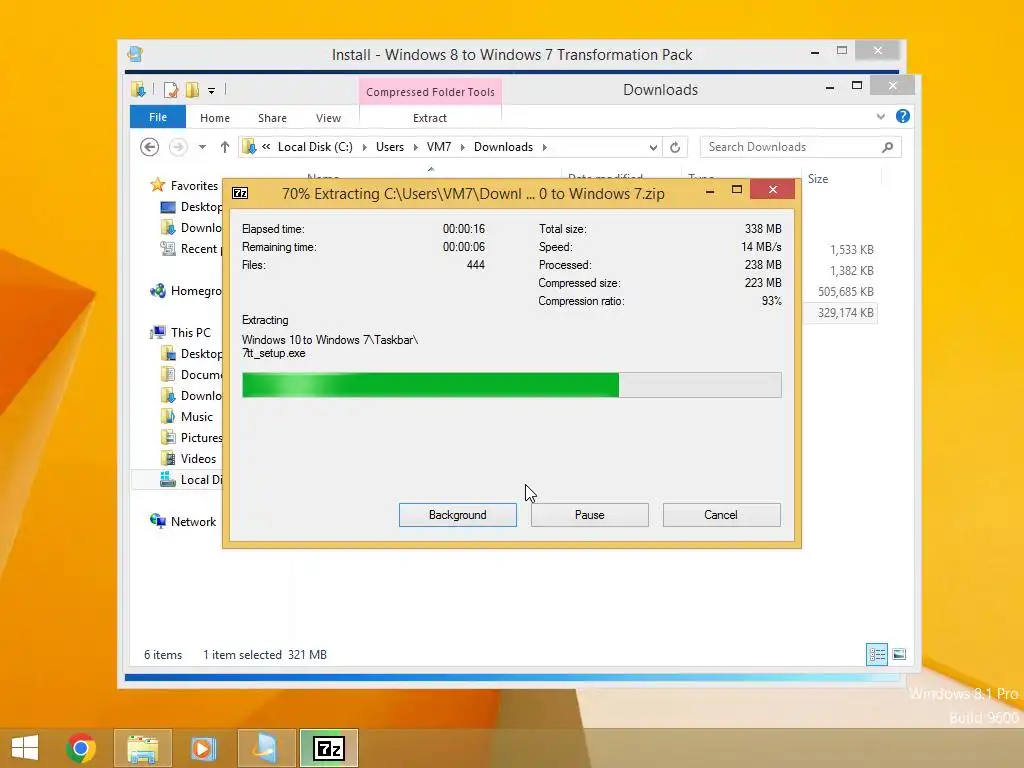The width and height of the screenshot is (1024, 768).
Task: Refresh the Downloads folder
Action: [675, 148]
